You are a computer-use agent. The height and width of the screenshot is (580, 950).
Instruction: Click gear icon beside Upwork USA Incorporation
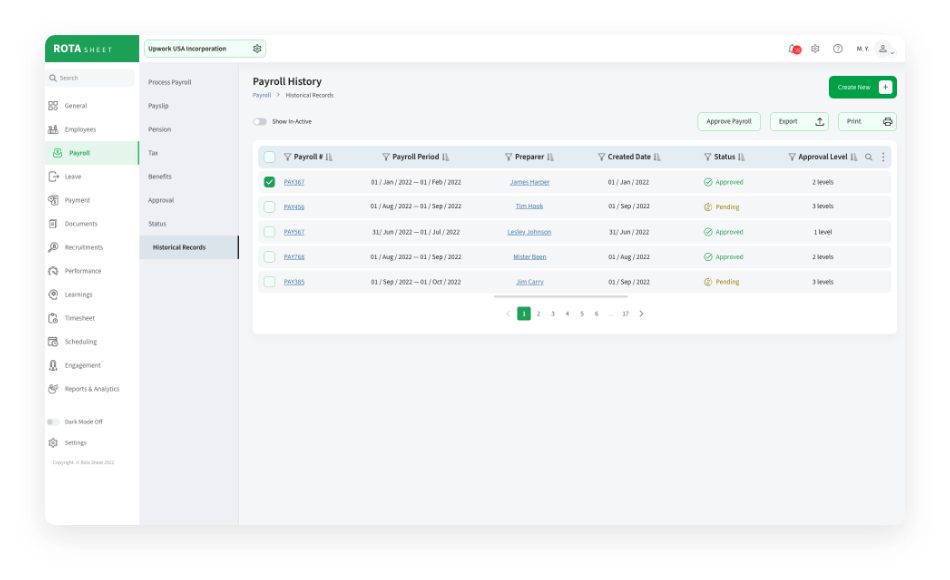tap(257, 48)
